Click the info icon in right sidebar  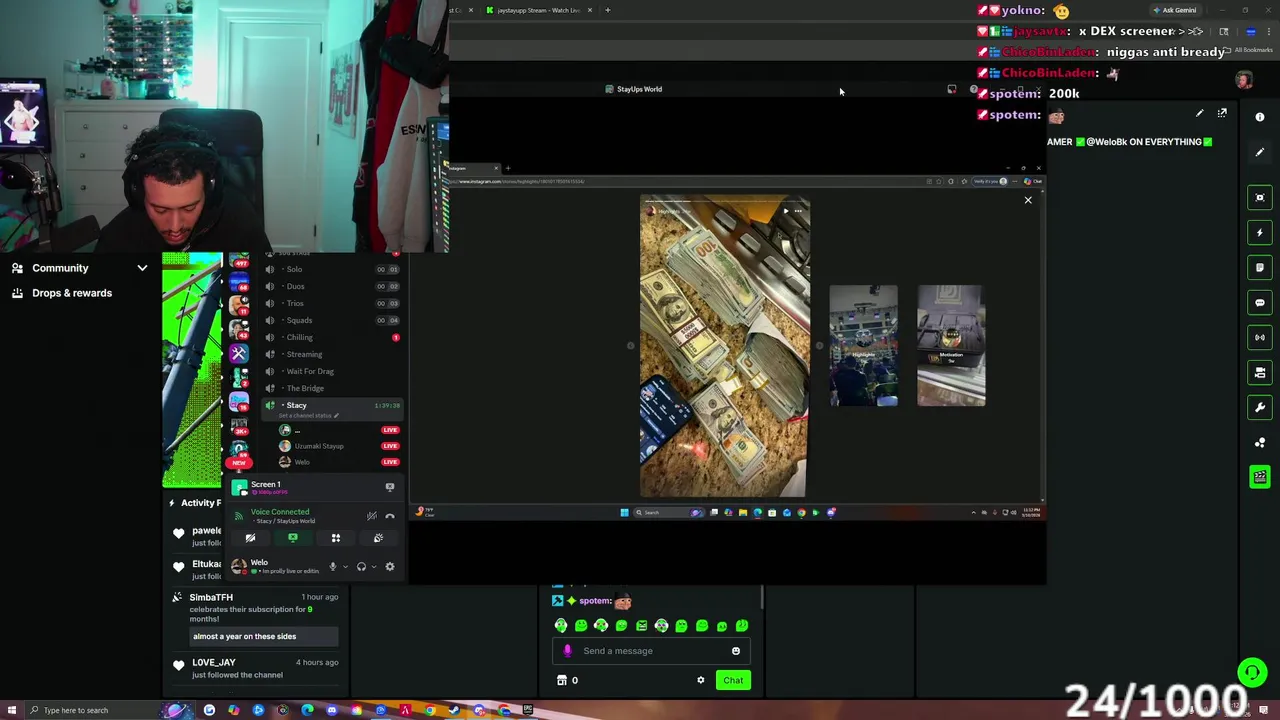(1260, 117)
